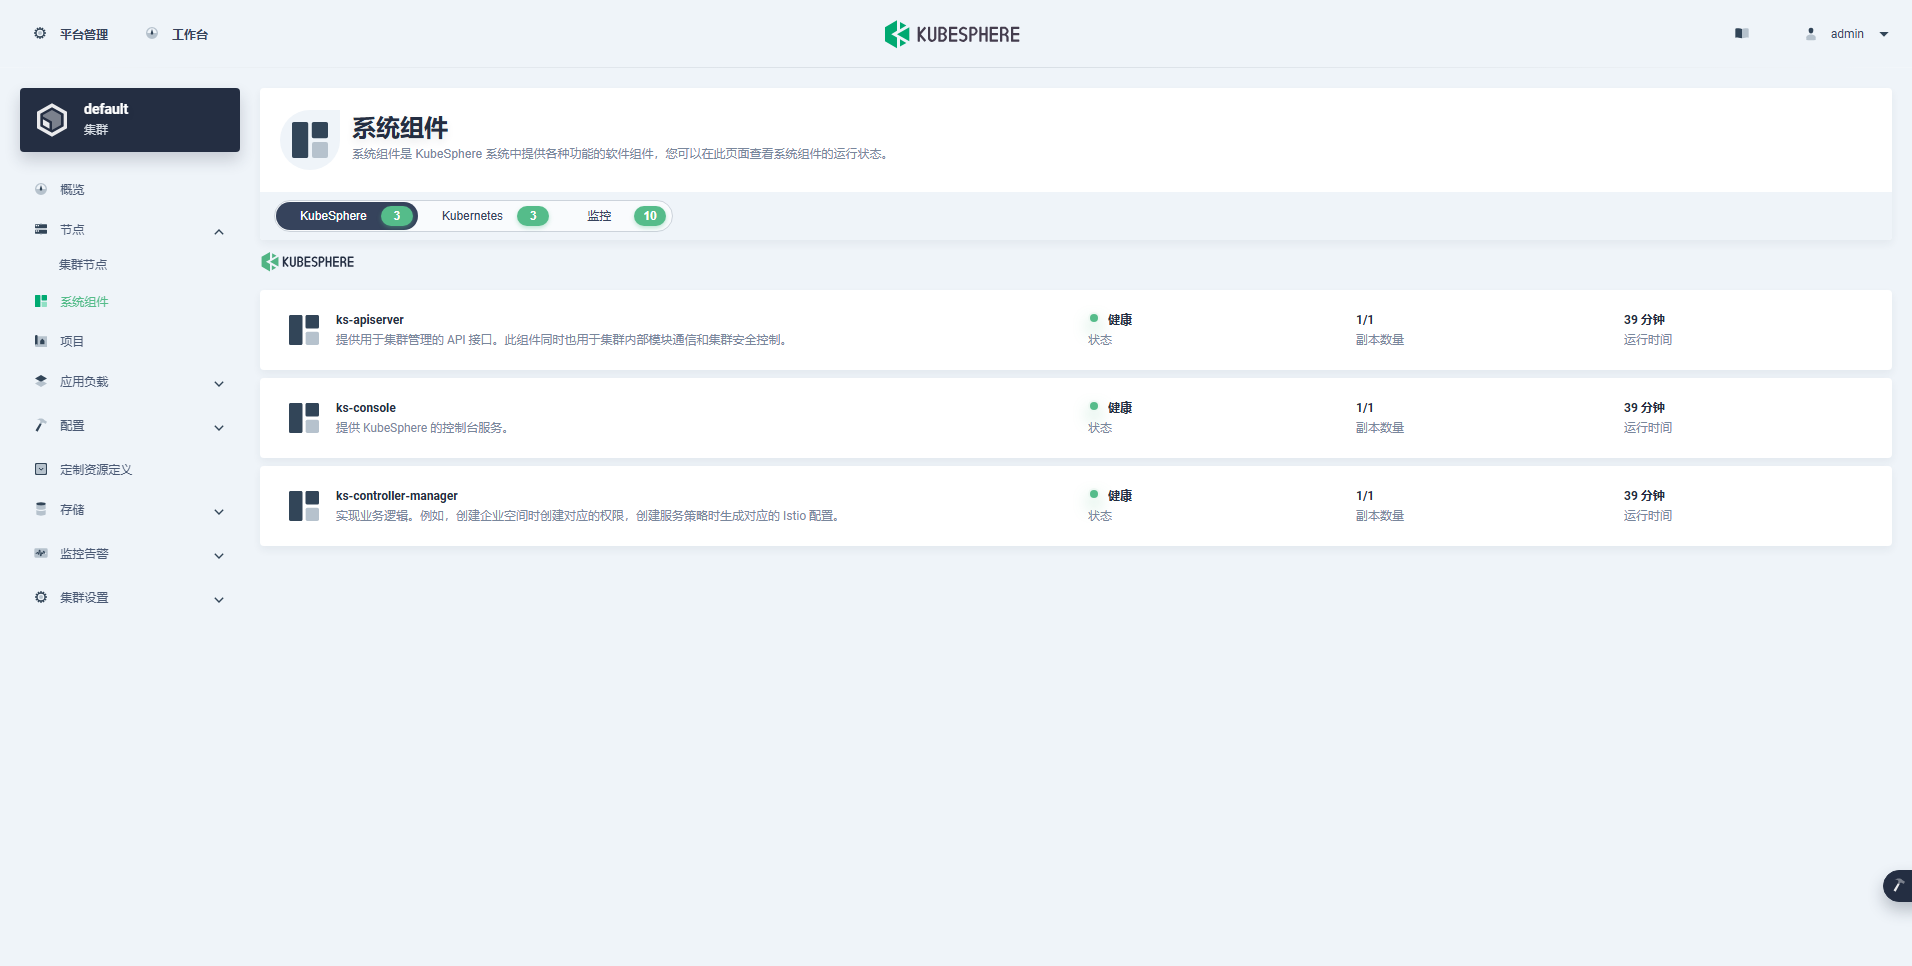Image resolution: width=1912 pixels, height=966 pixels.
Task: Click the system components page header icon
Action: pos(310,140)
